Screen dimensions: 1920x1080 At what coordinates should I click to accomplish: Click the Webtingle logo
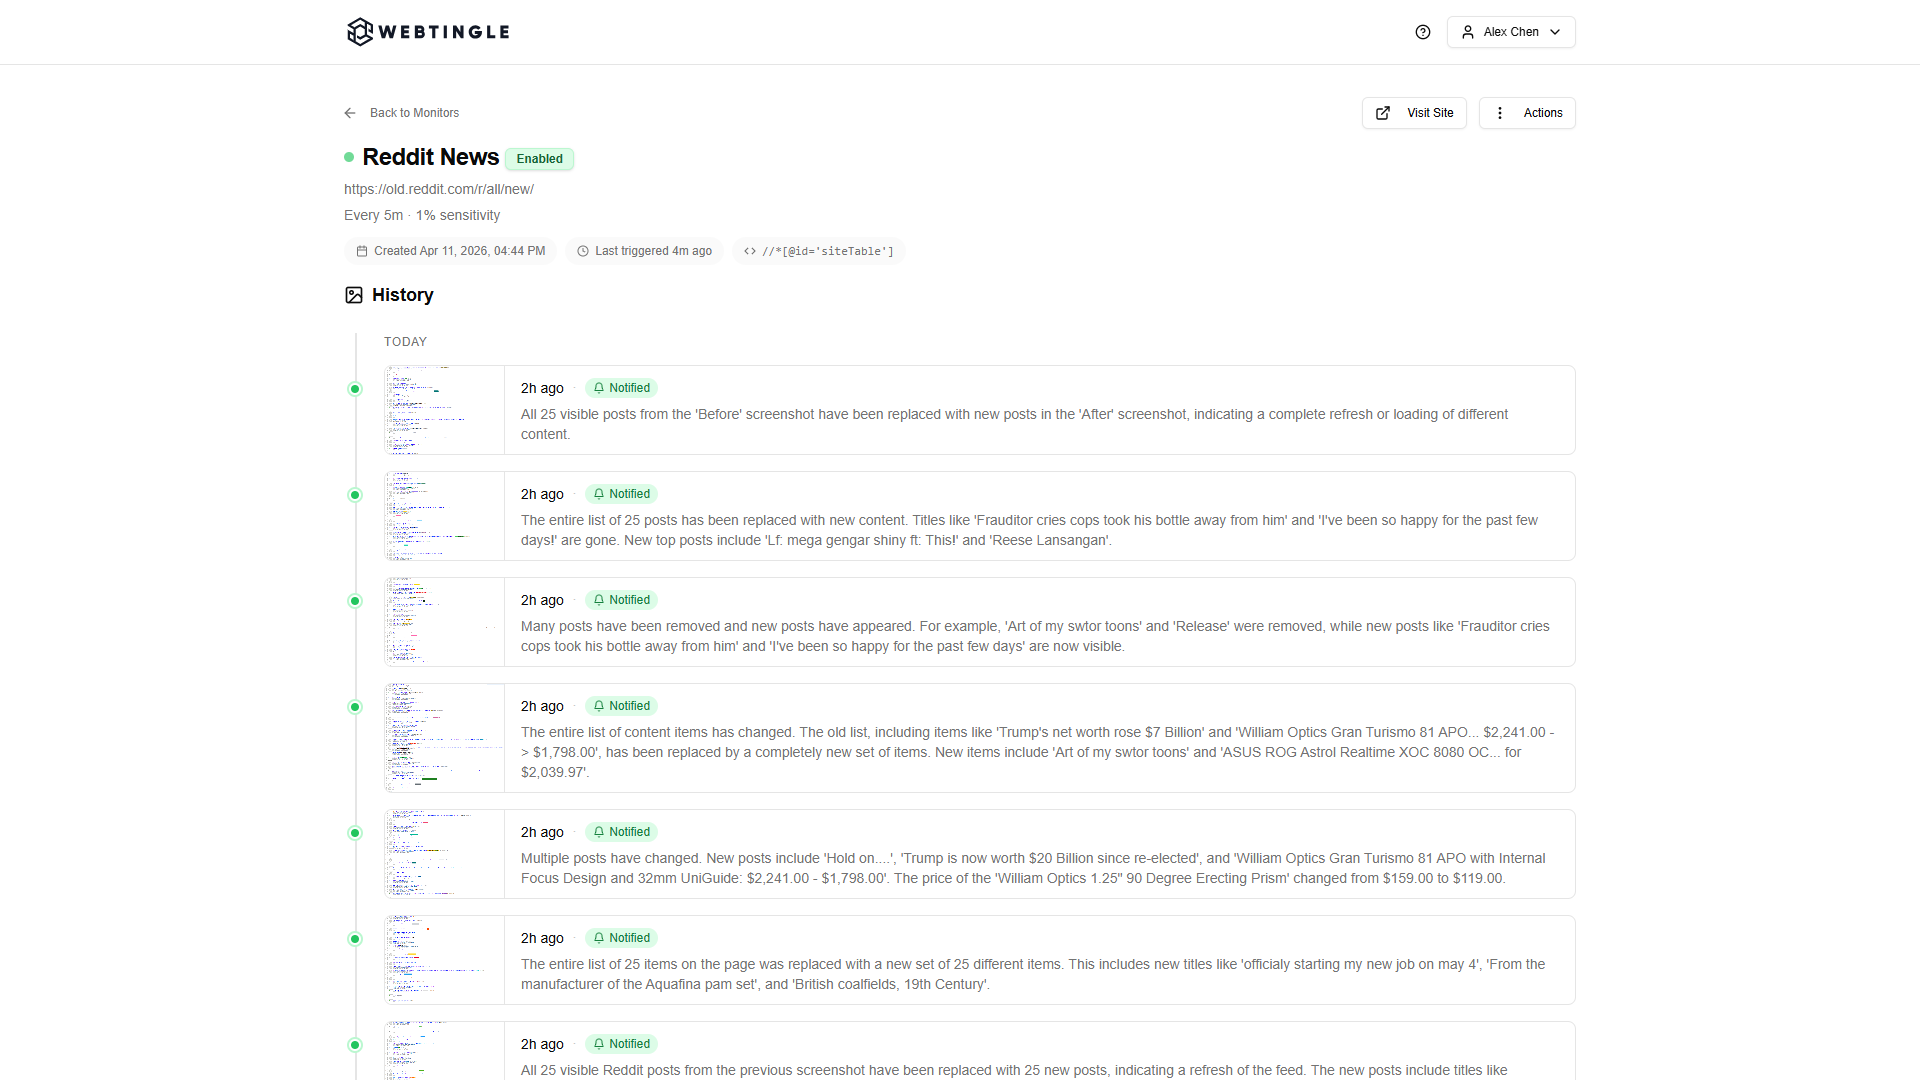pos(428,32)
